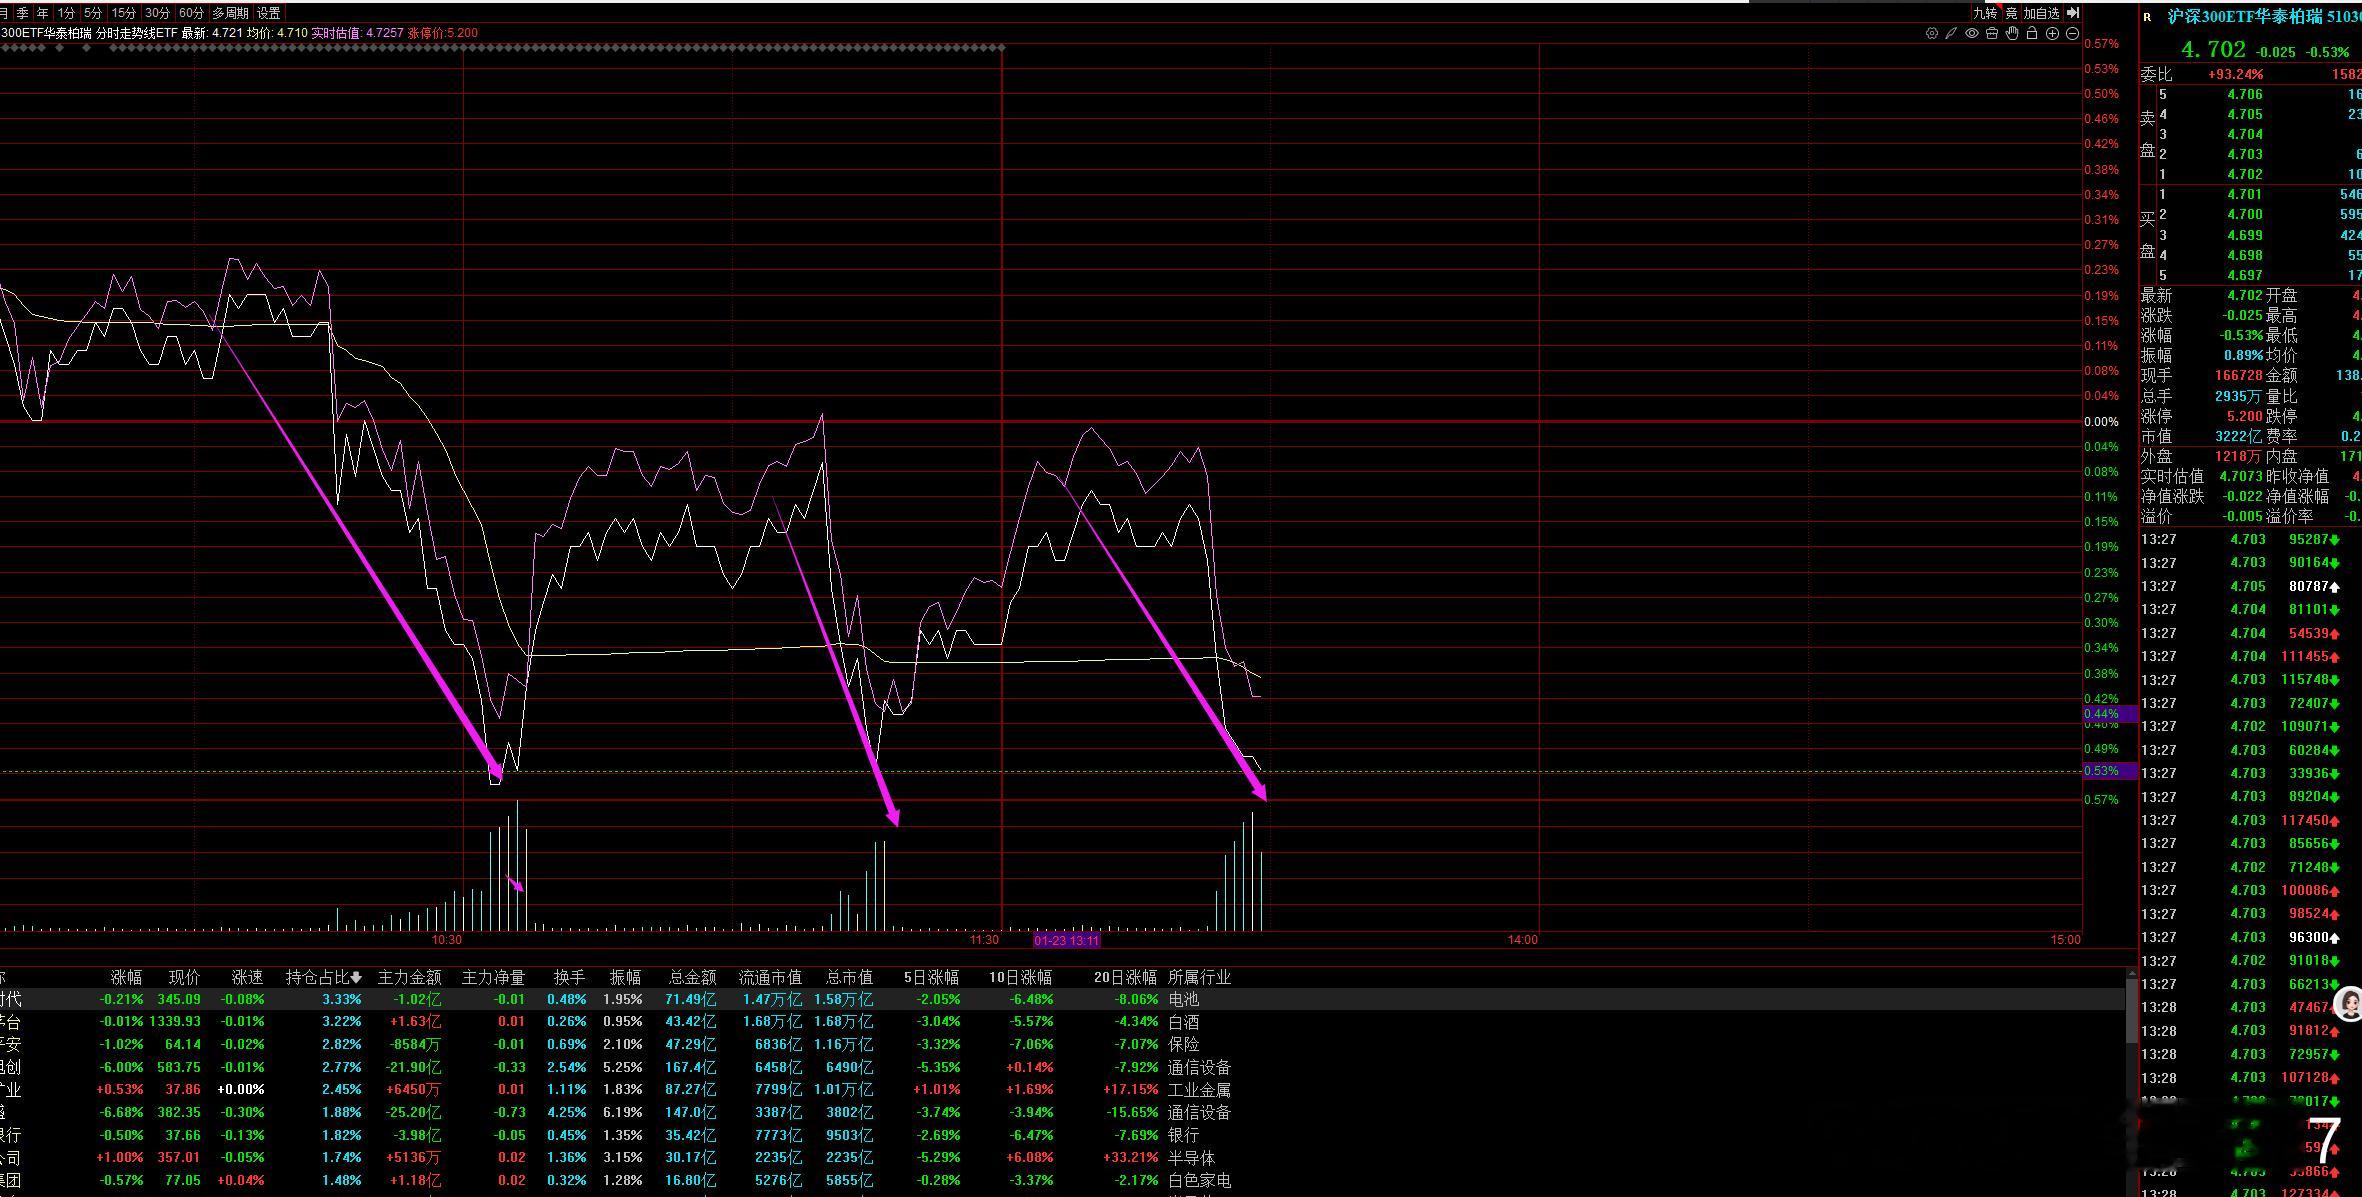Click 加自选 to add to watchlist
The height and width of the screenshot is (1197, 2362).
(x=2041, y=13)
